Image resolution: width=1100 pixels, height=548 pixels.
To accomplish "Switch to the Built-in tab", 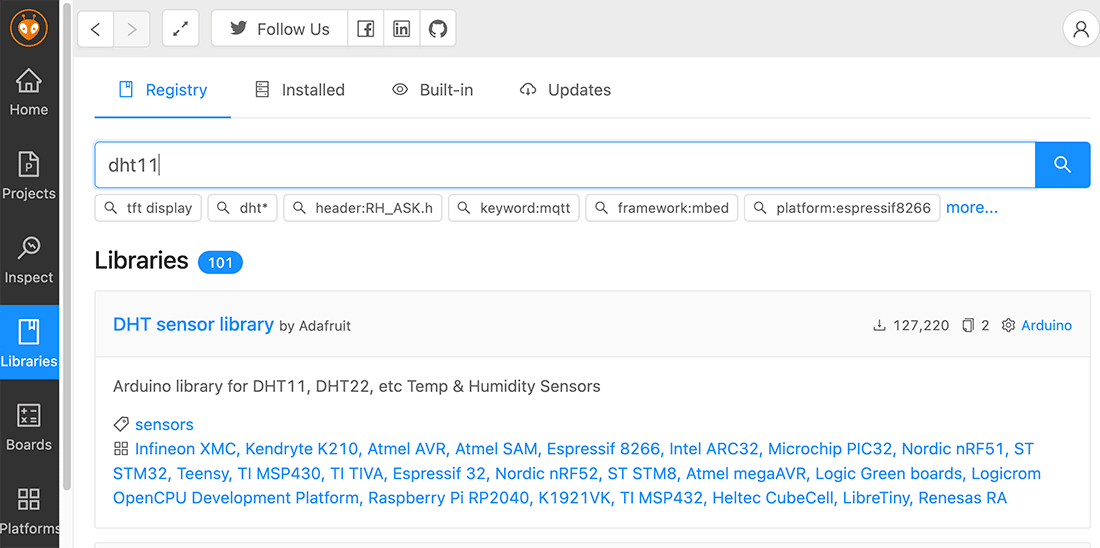I will coord(432,90).
